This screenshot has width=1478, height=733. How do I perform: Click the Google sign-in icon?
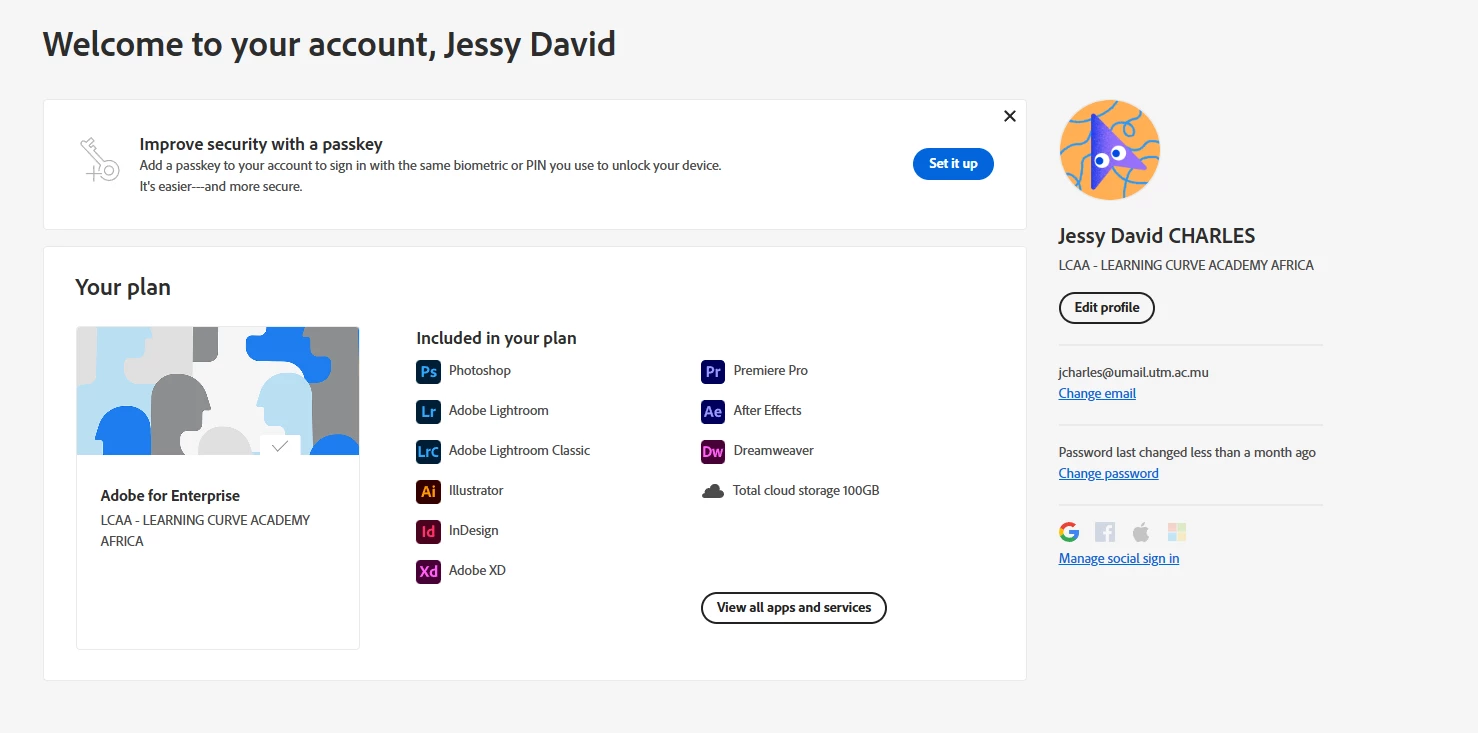point(1069,532)
